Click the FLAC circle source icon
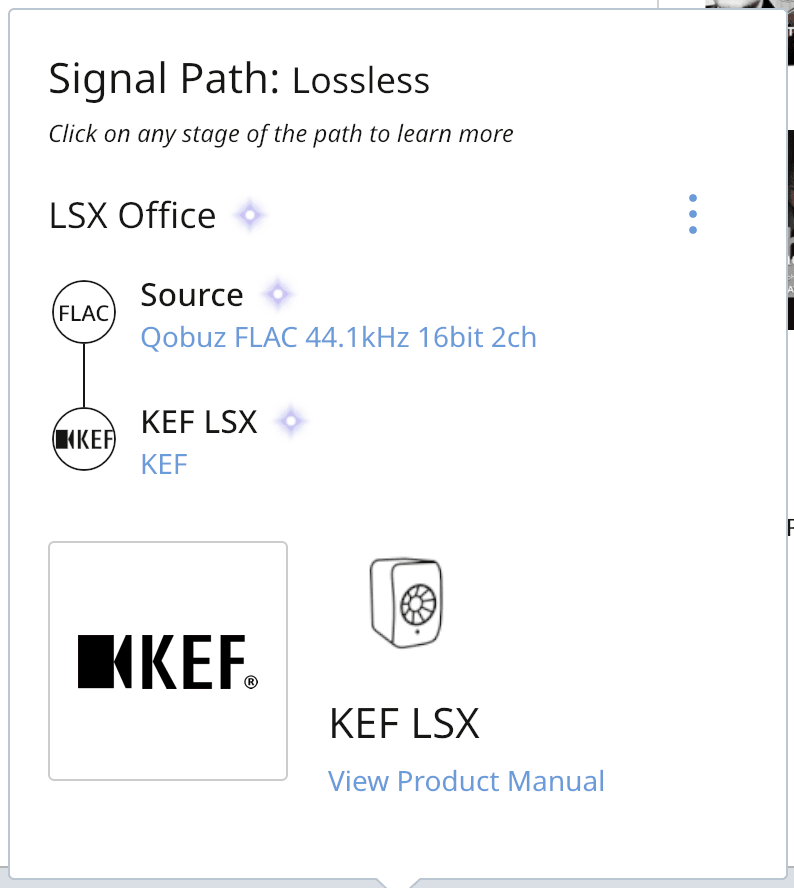This screenshot has height=888, width=794. pyautogui.click(x=84, y=313)
